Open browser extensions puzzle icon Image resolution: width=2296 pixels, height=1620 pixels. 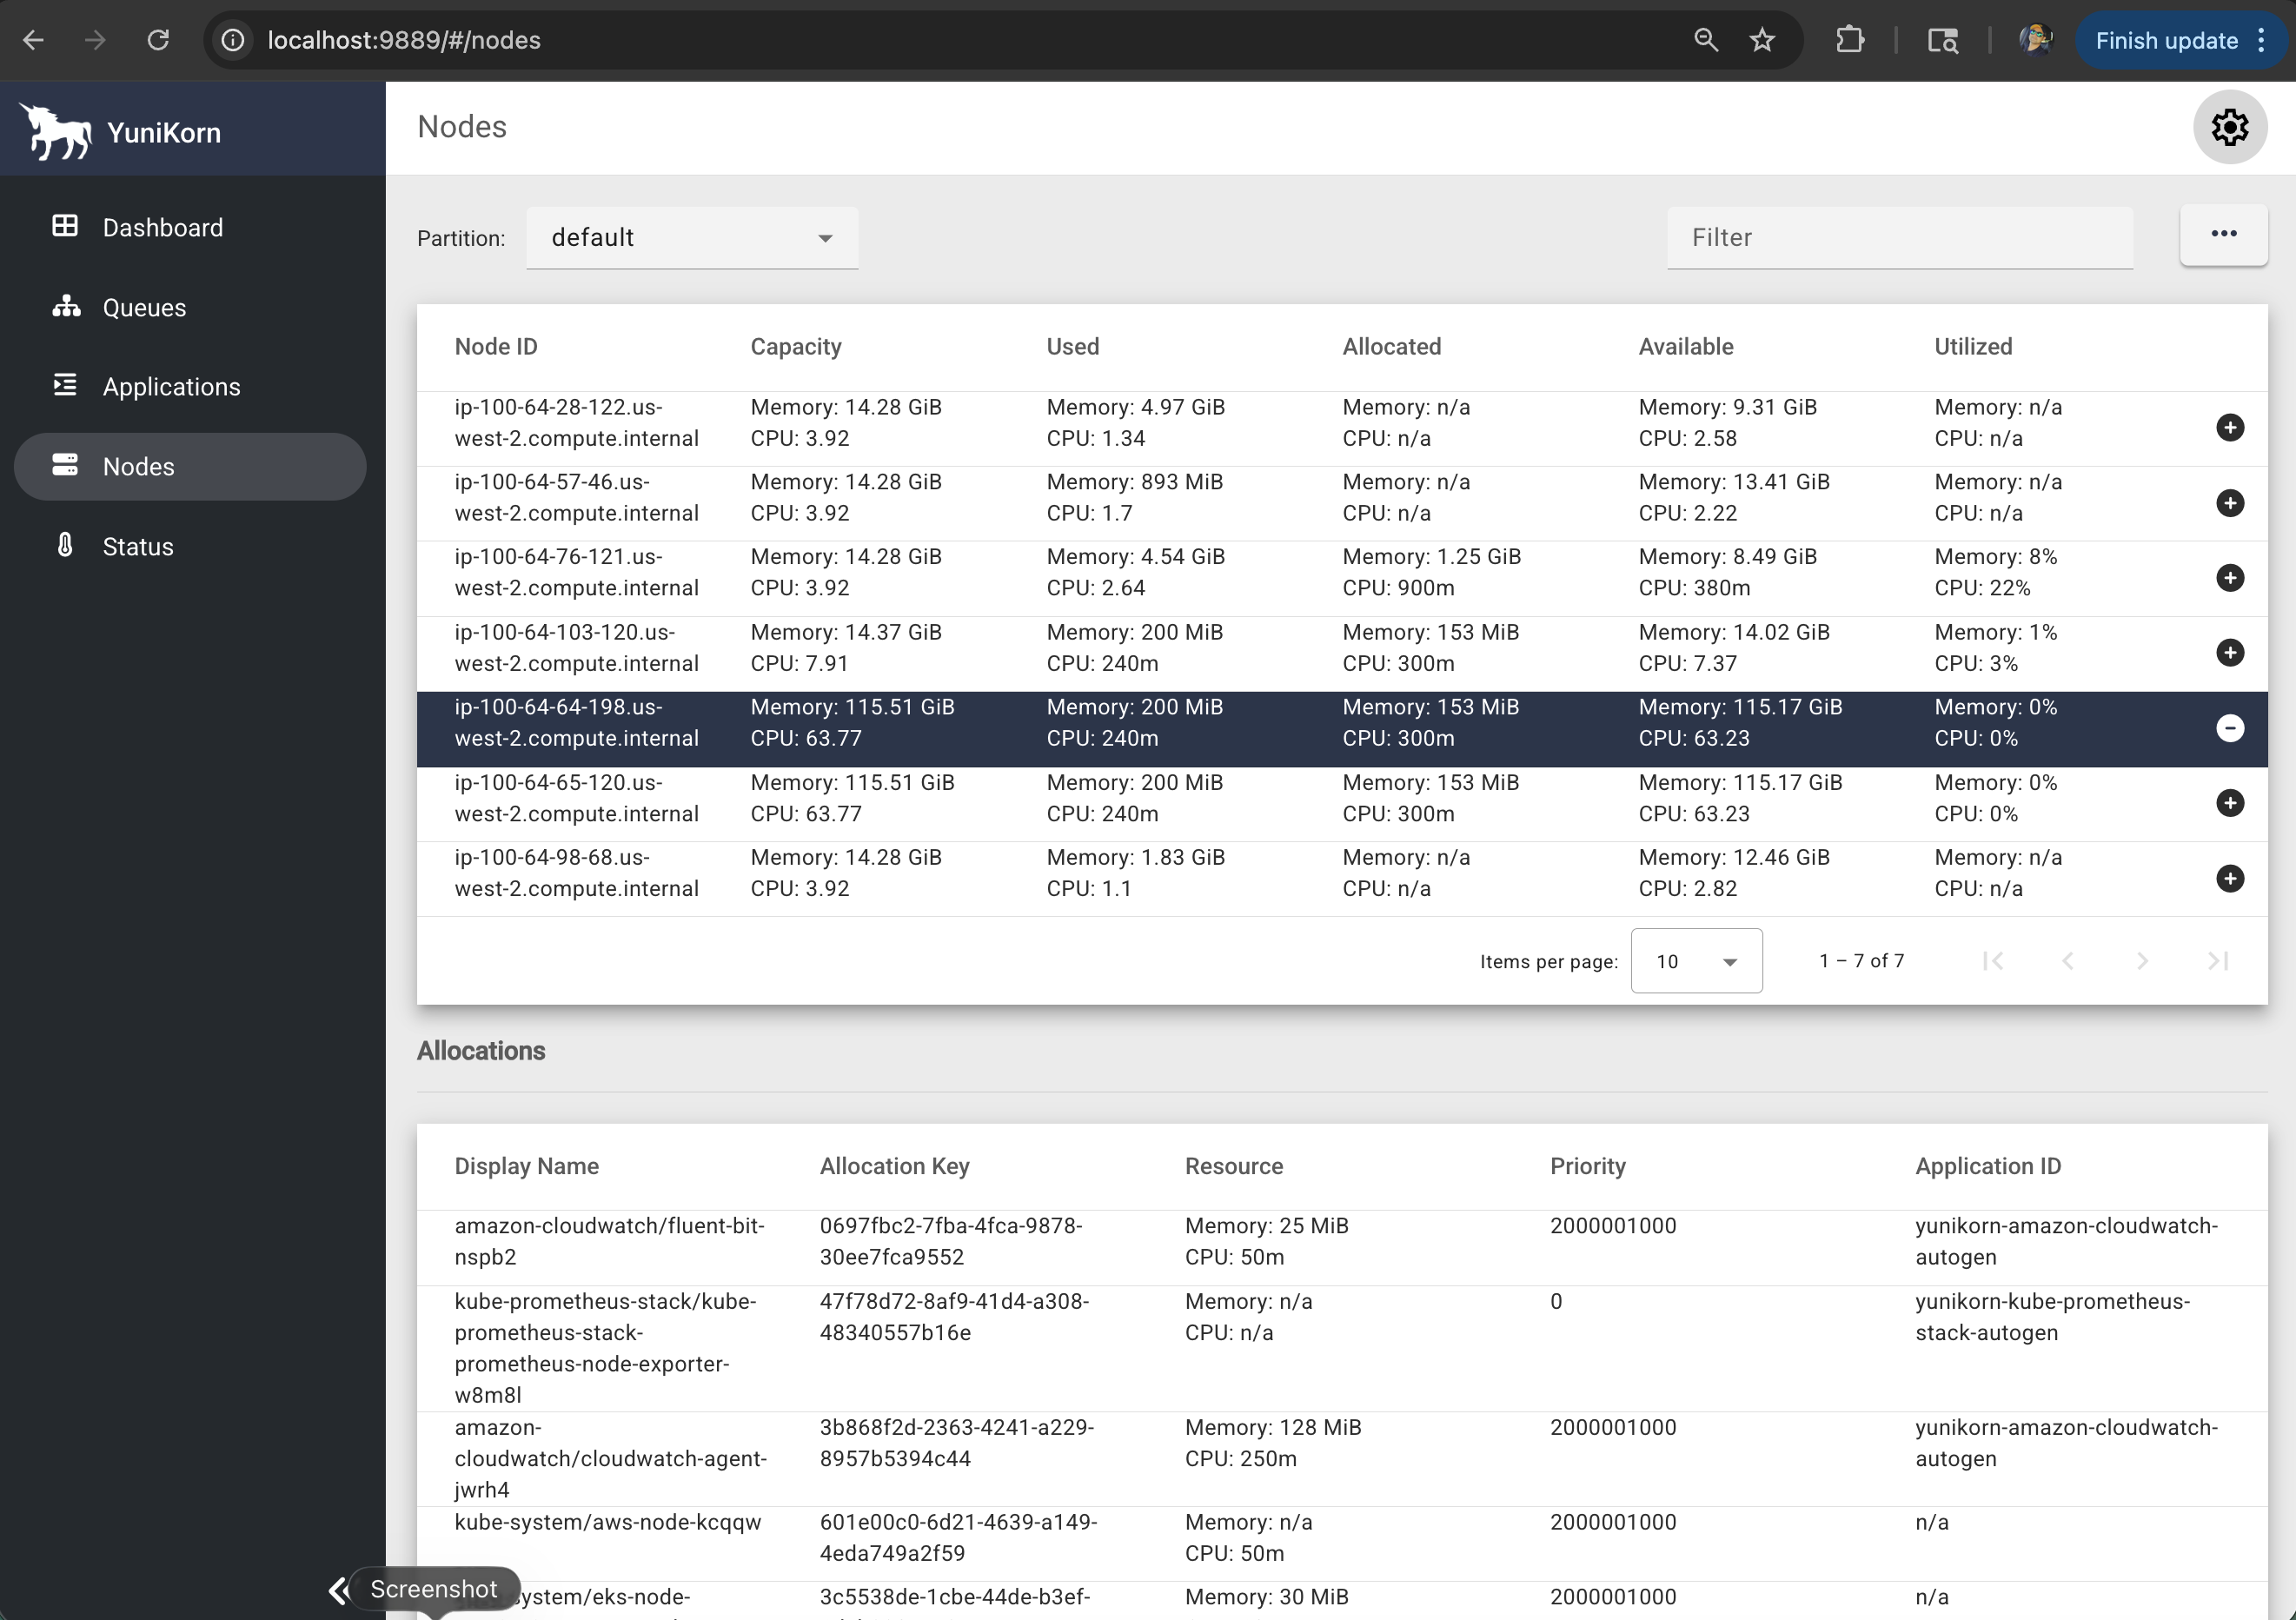coord(1849,40)
